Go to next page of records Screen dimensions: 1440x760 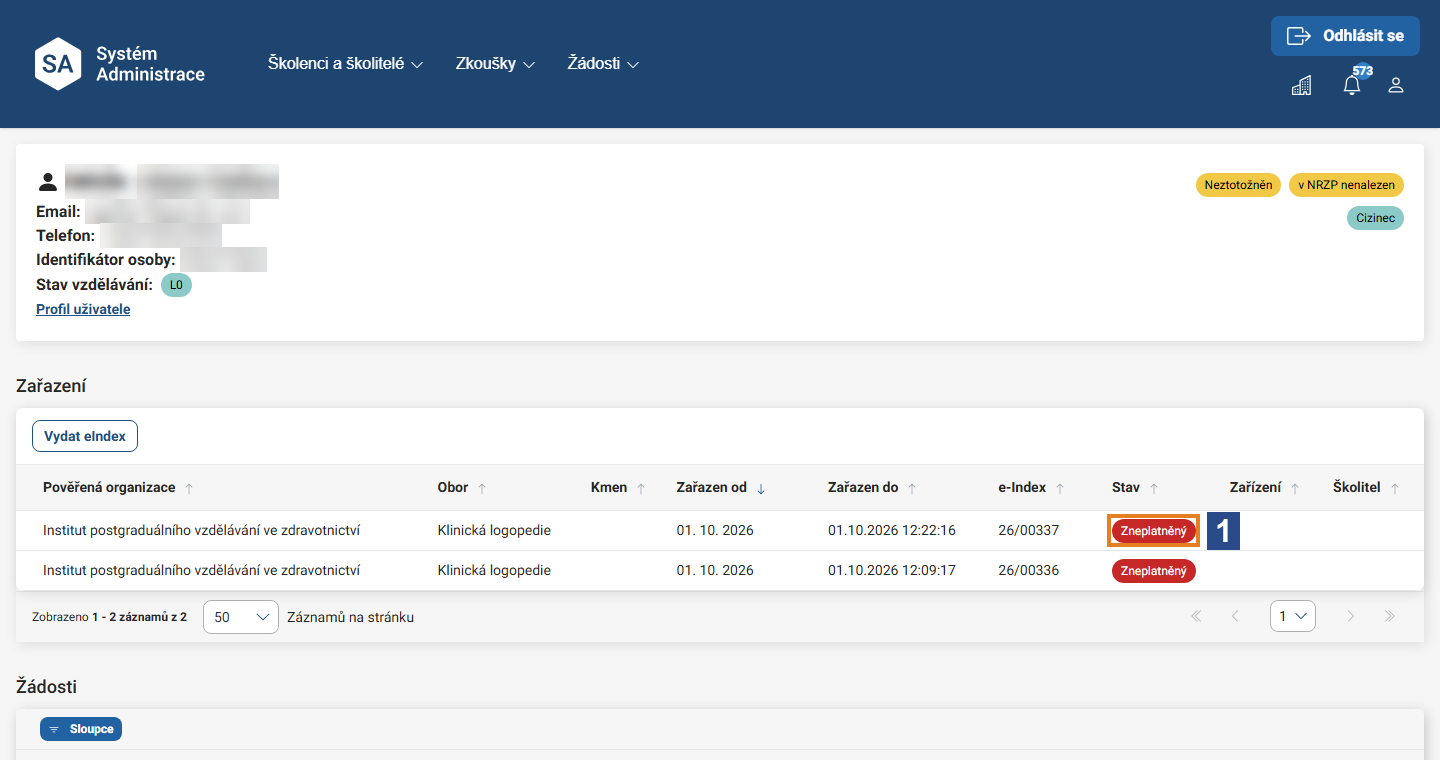click(1351, 617)
